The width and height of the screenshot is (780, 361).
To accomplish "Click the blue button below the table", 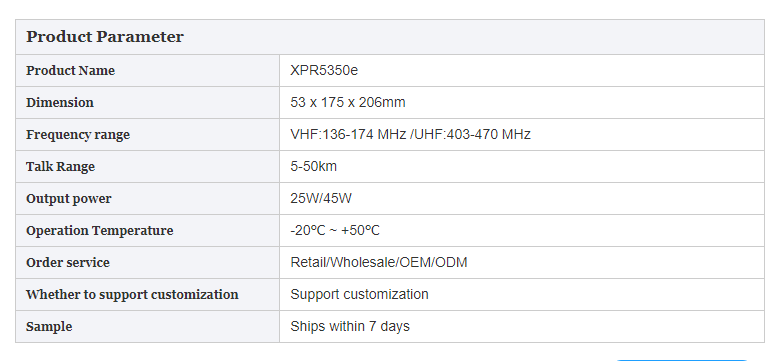I will [682, 360].
